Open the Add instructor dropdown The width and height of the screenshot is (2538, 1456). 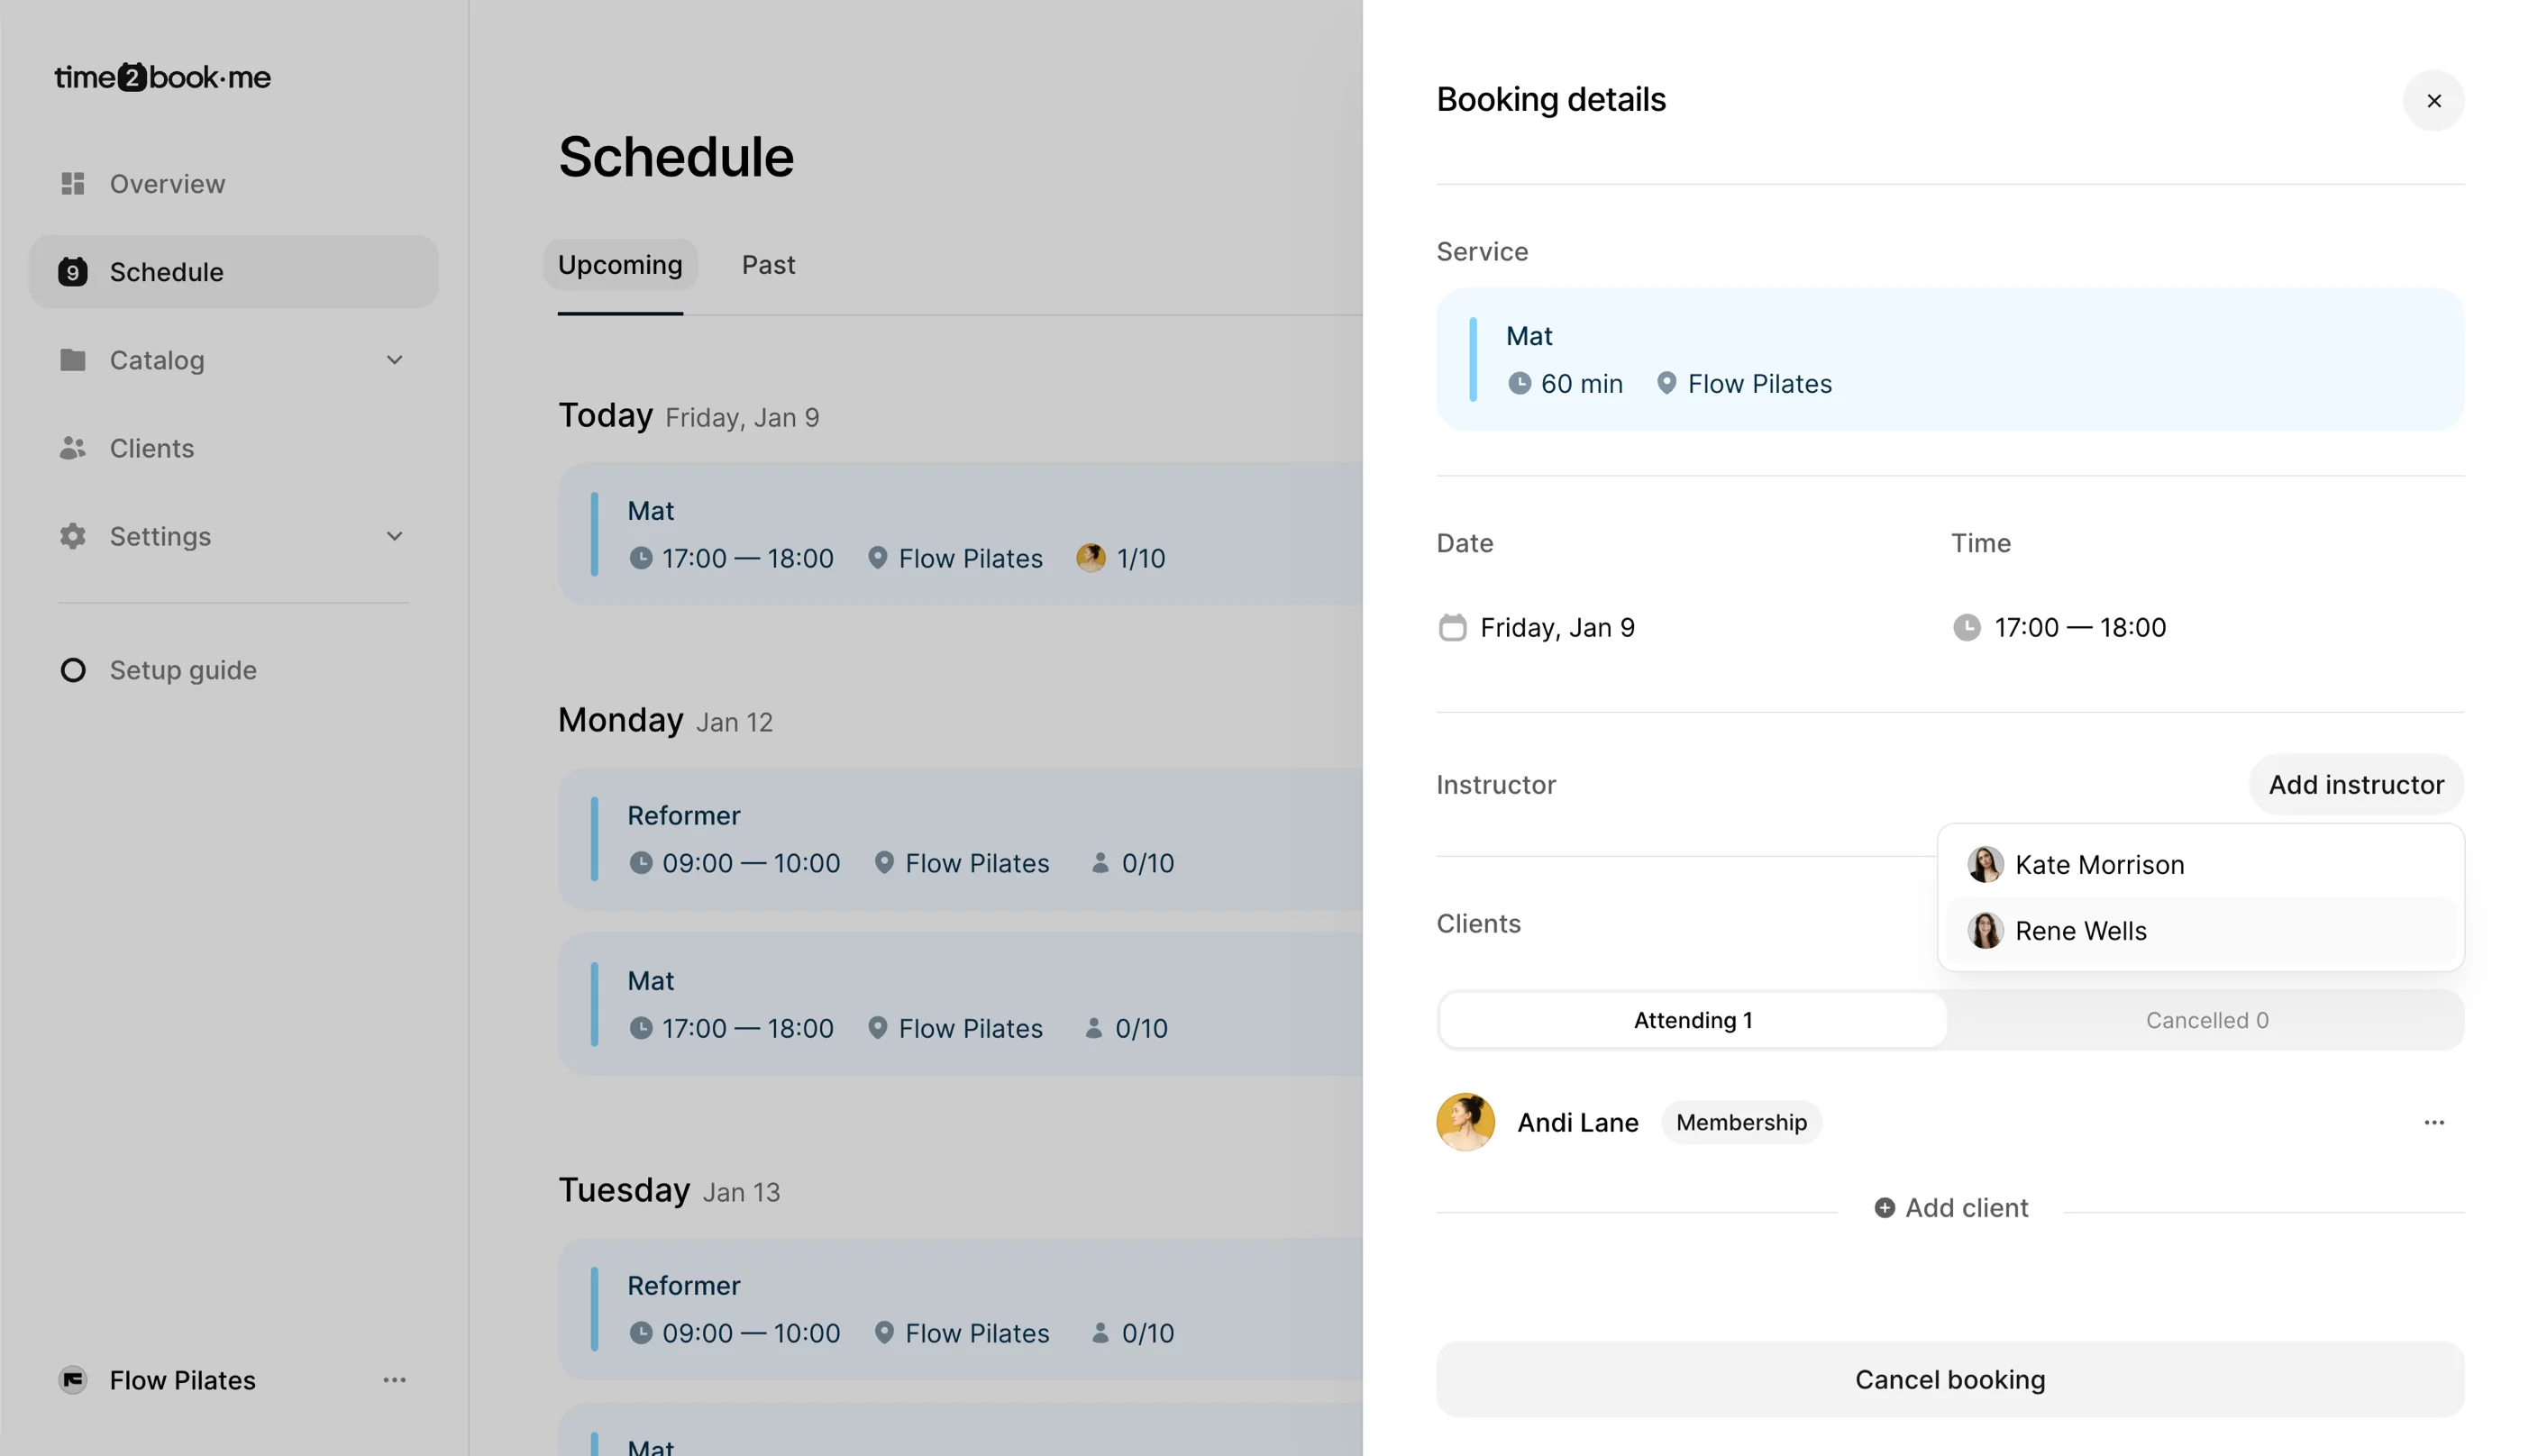point(2355,785)
